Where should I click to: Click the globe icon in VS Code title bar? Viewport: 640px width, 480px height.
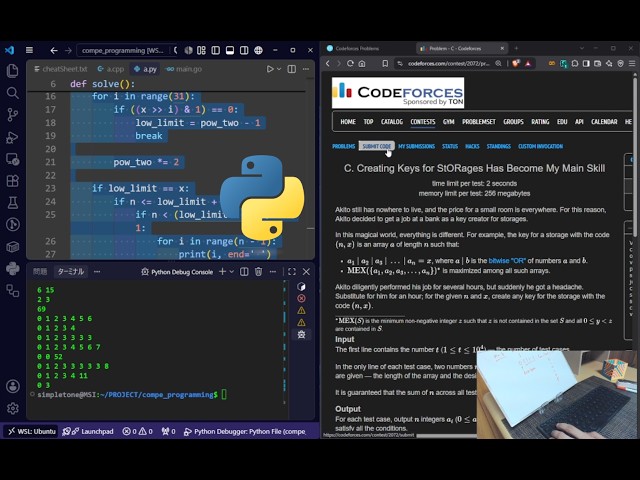(258, 50)
